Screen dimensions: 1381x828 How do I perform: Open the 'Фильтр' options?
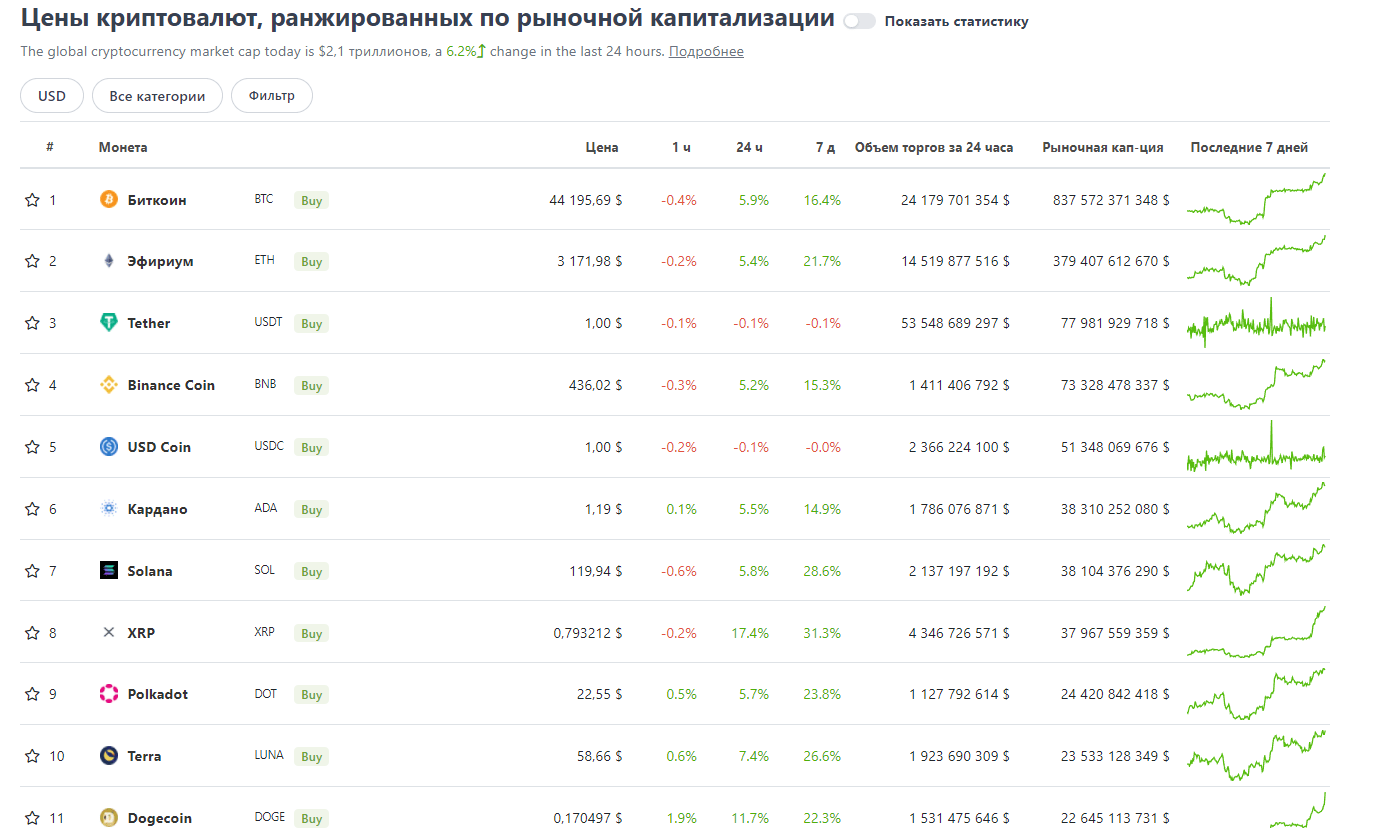click(x=272, y=96)
